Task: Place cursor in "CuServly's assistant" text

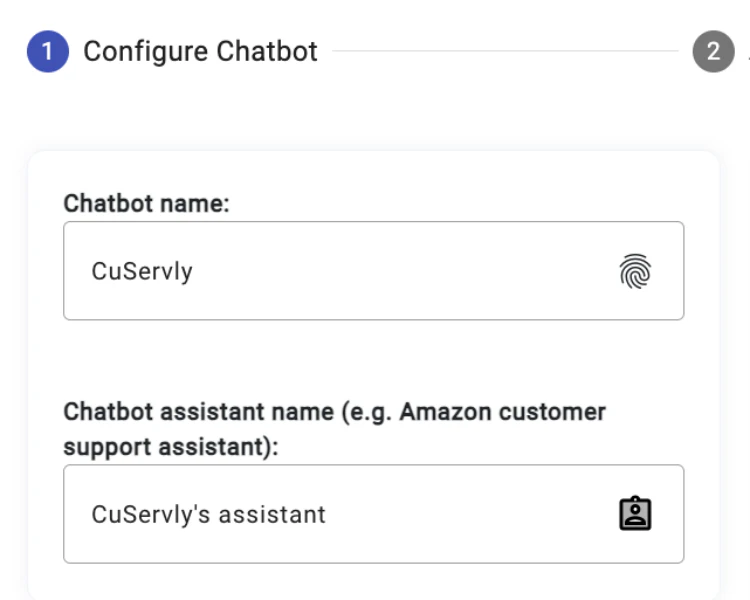Action: click(x=208, y=514)
